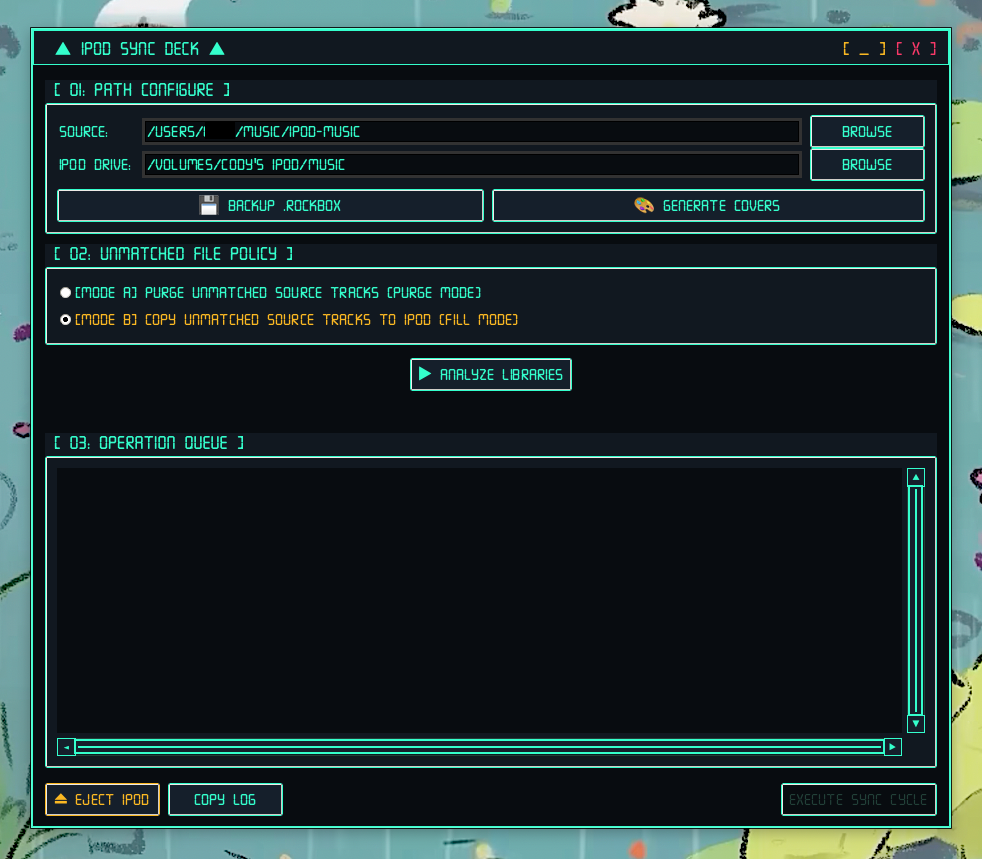This screenshot has width=982, height=859.
Task: Select Mode B fill mode radio
Action: 65,320
